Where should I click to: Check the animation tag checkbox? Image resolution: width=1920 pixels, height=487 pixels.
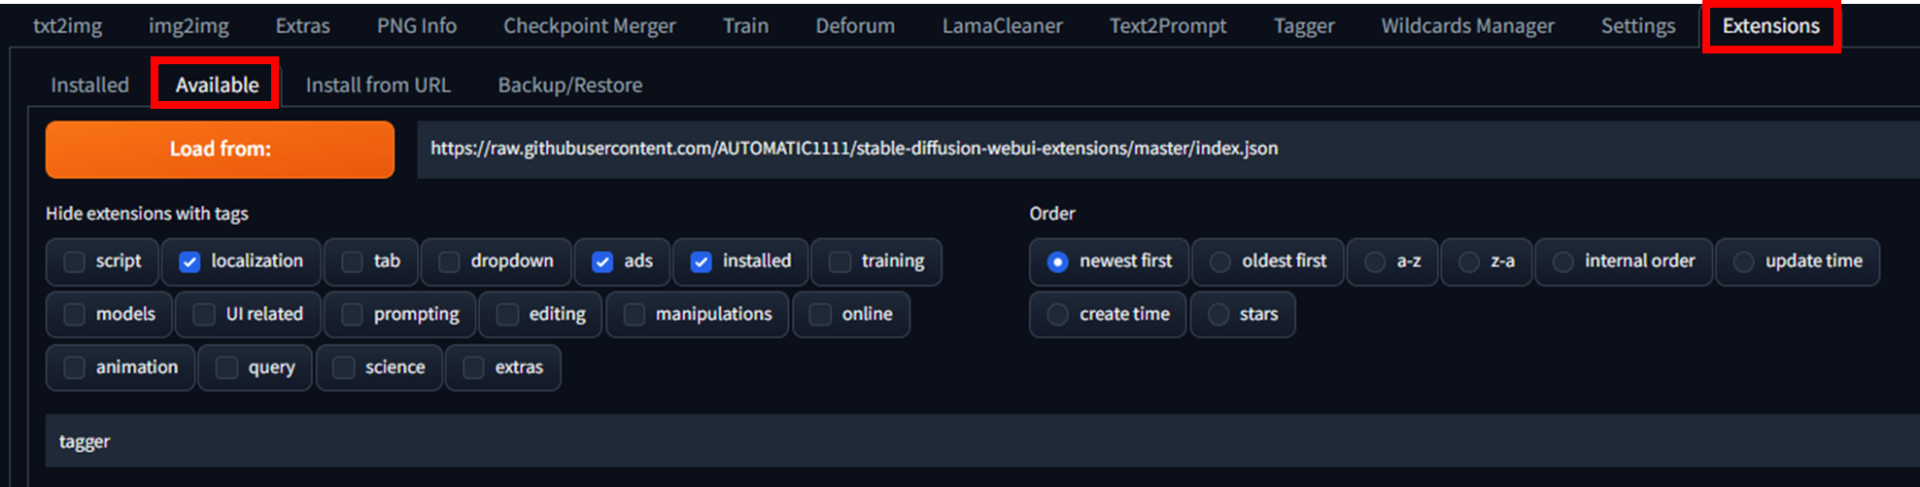pos(74,368)
